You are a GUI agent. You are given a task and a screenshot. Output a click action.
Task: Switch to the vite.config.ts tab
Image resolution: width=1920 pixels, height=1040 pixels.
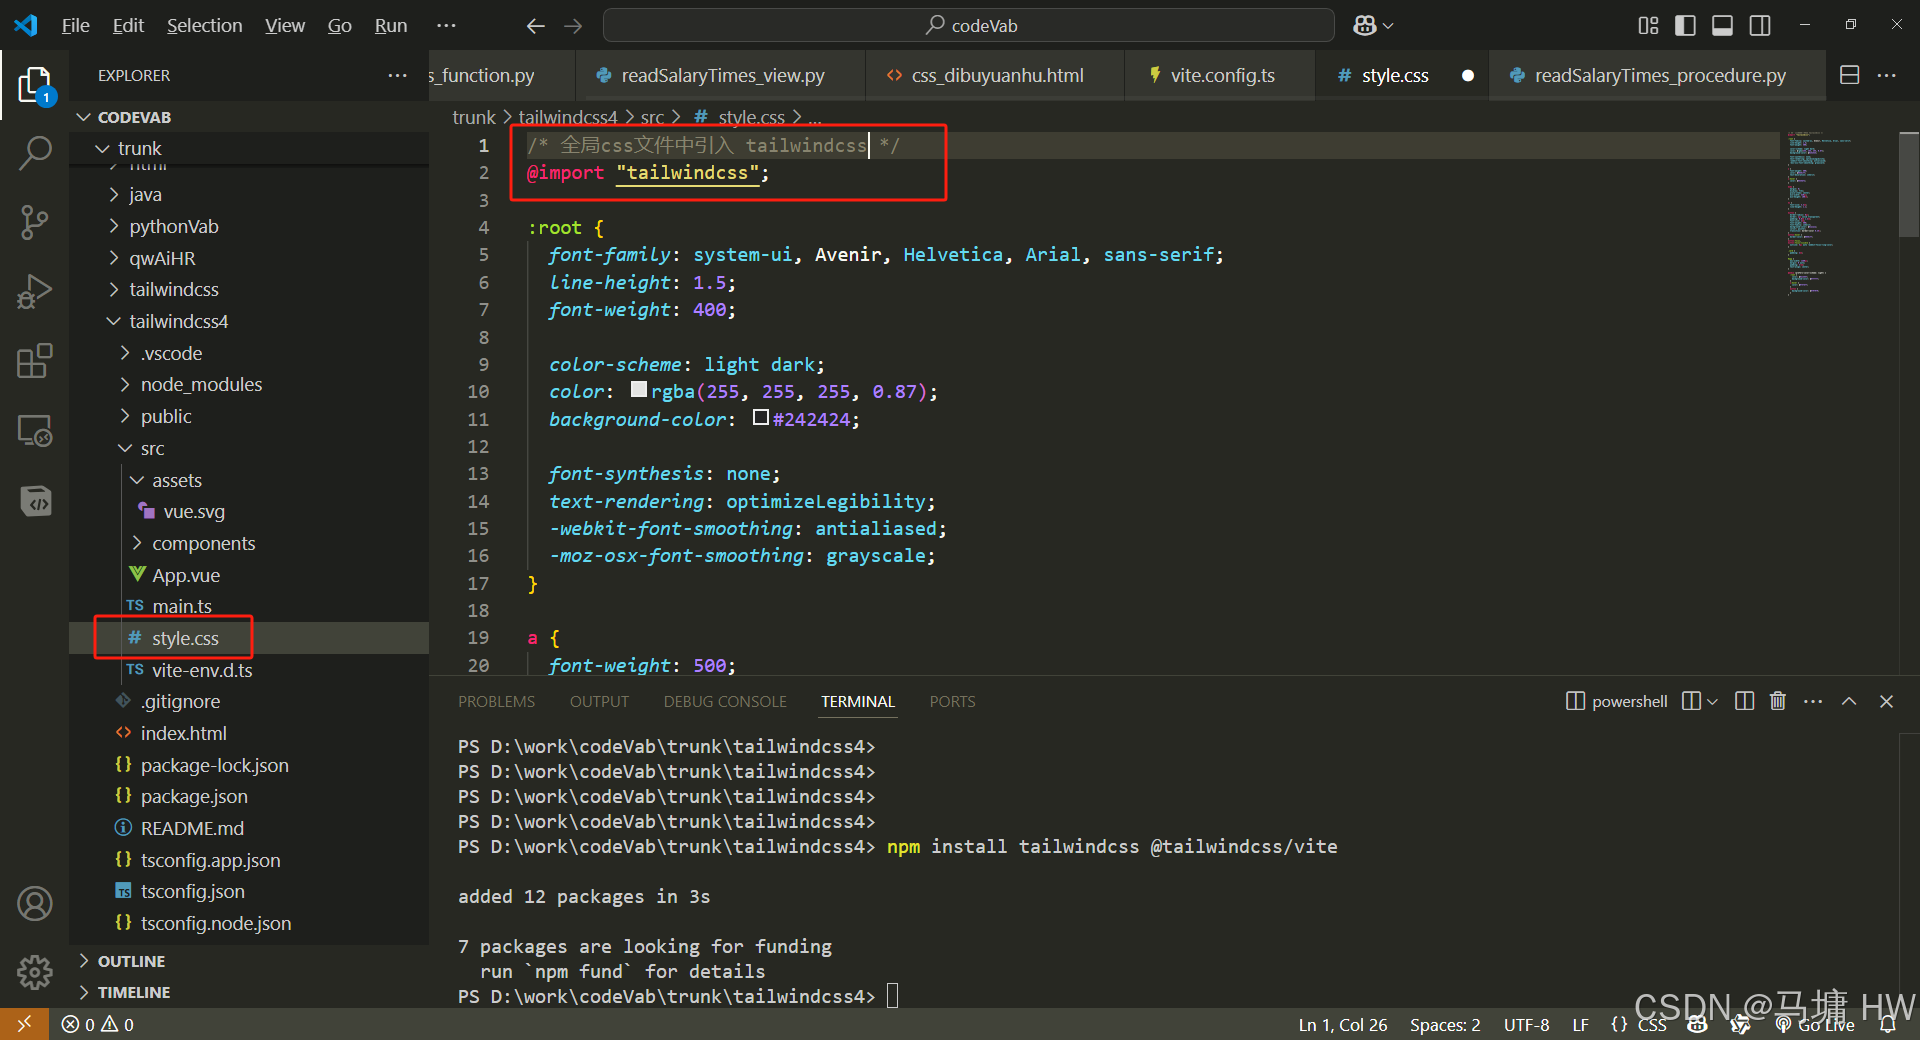tap(1219, 74)
